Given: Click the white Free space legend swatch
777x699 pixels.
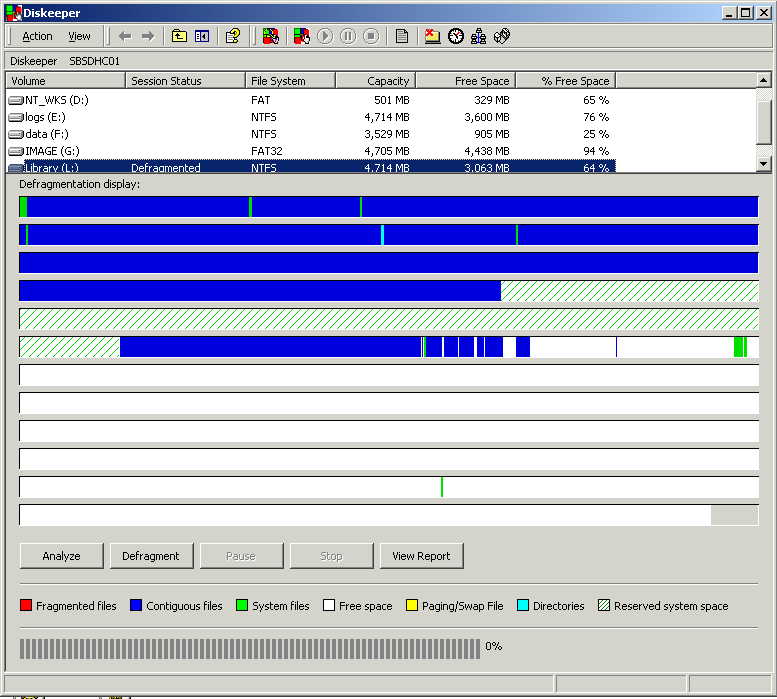Looking at the screenshot, I should 329,605.
